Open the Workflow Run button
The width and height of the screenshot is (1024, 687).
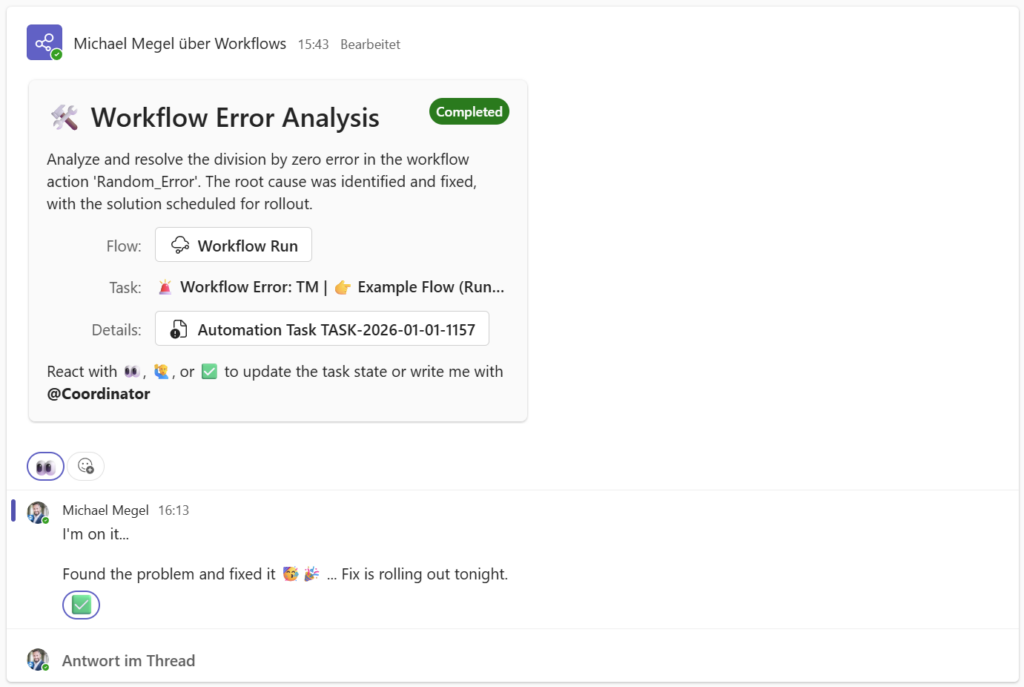(x=234, y=245)
